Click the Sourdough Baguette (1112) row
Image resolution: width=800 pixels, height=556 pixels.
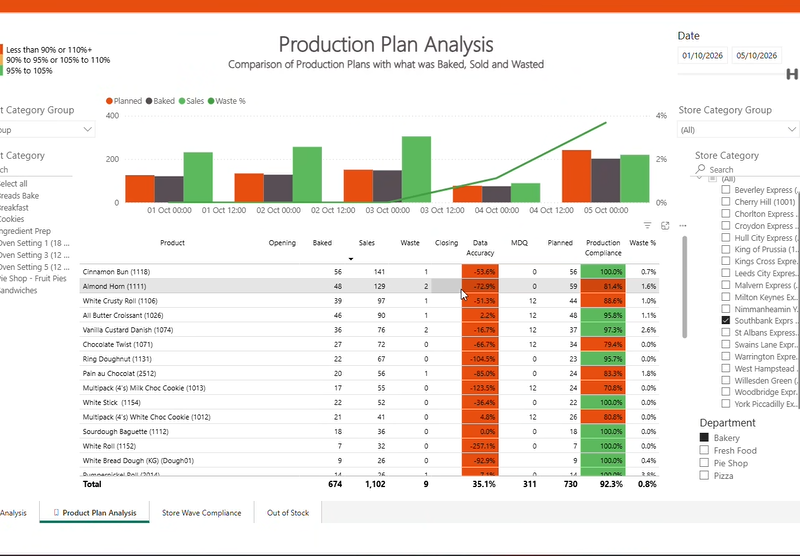click(369, 431)
